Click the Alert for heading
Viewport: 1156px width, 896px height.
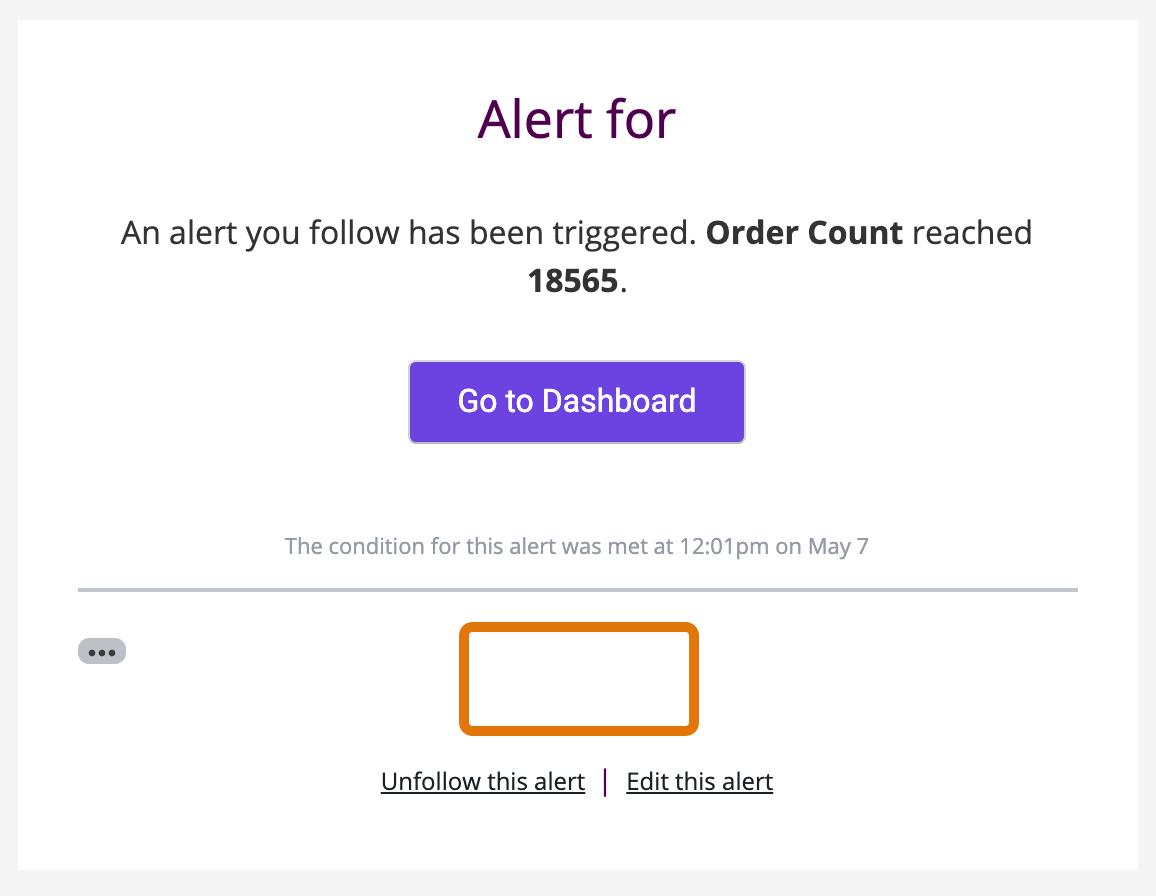click(576, 119)
